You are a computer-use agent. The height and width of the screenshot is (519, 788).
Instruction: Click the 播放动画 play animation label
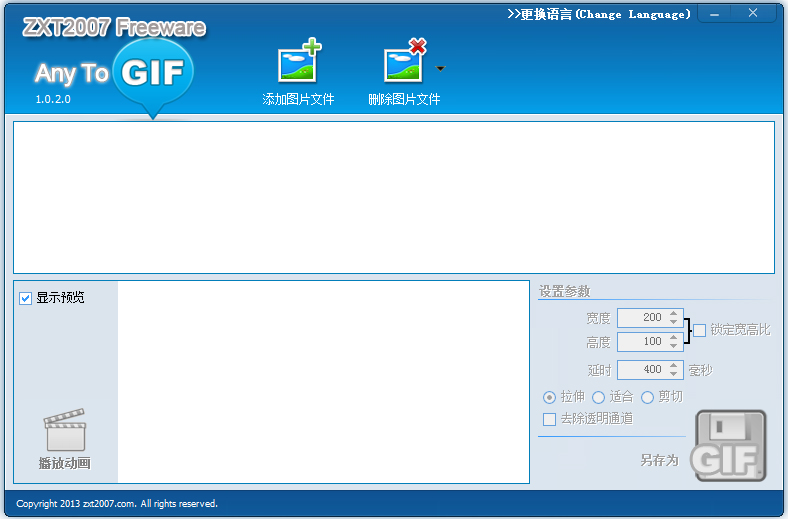[x=65, y=463]
